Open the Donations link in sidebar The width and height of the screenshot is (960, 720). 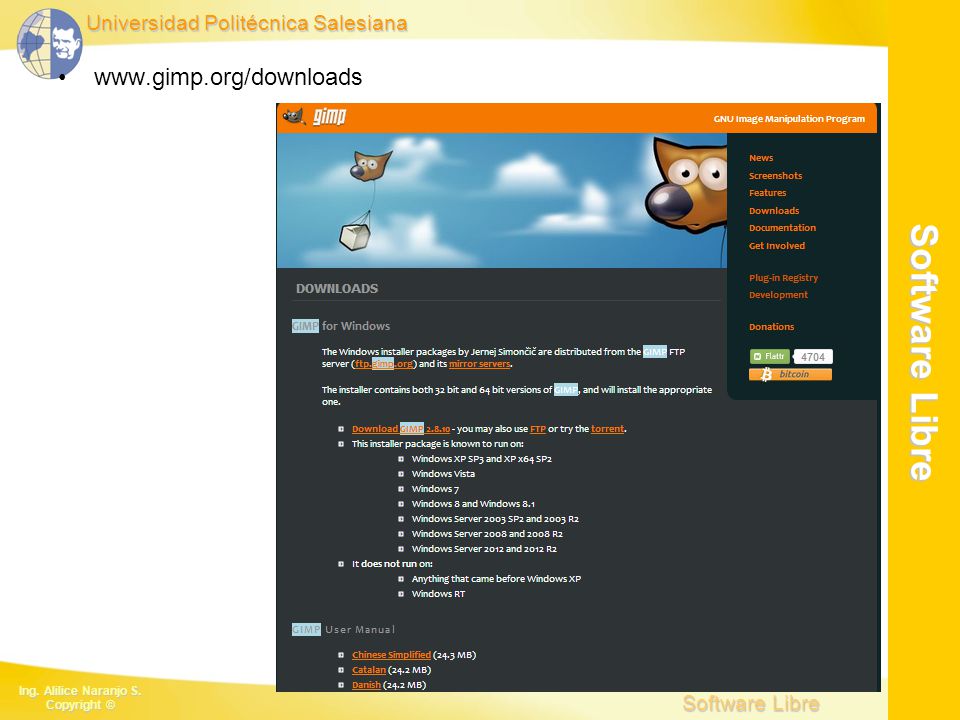coord(771,327)
